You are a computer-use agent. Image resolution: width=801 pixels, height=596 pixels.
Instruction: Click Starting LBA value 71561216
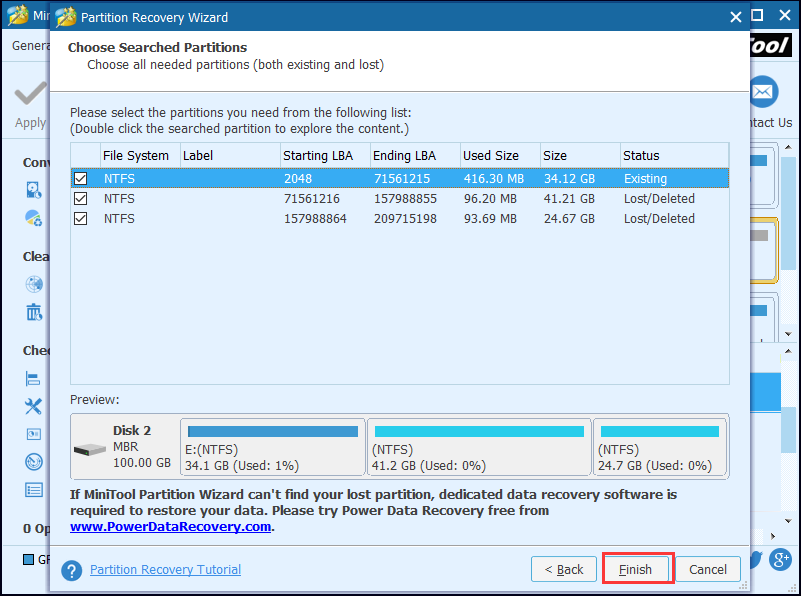312,199
